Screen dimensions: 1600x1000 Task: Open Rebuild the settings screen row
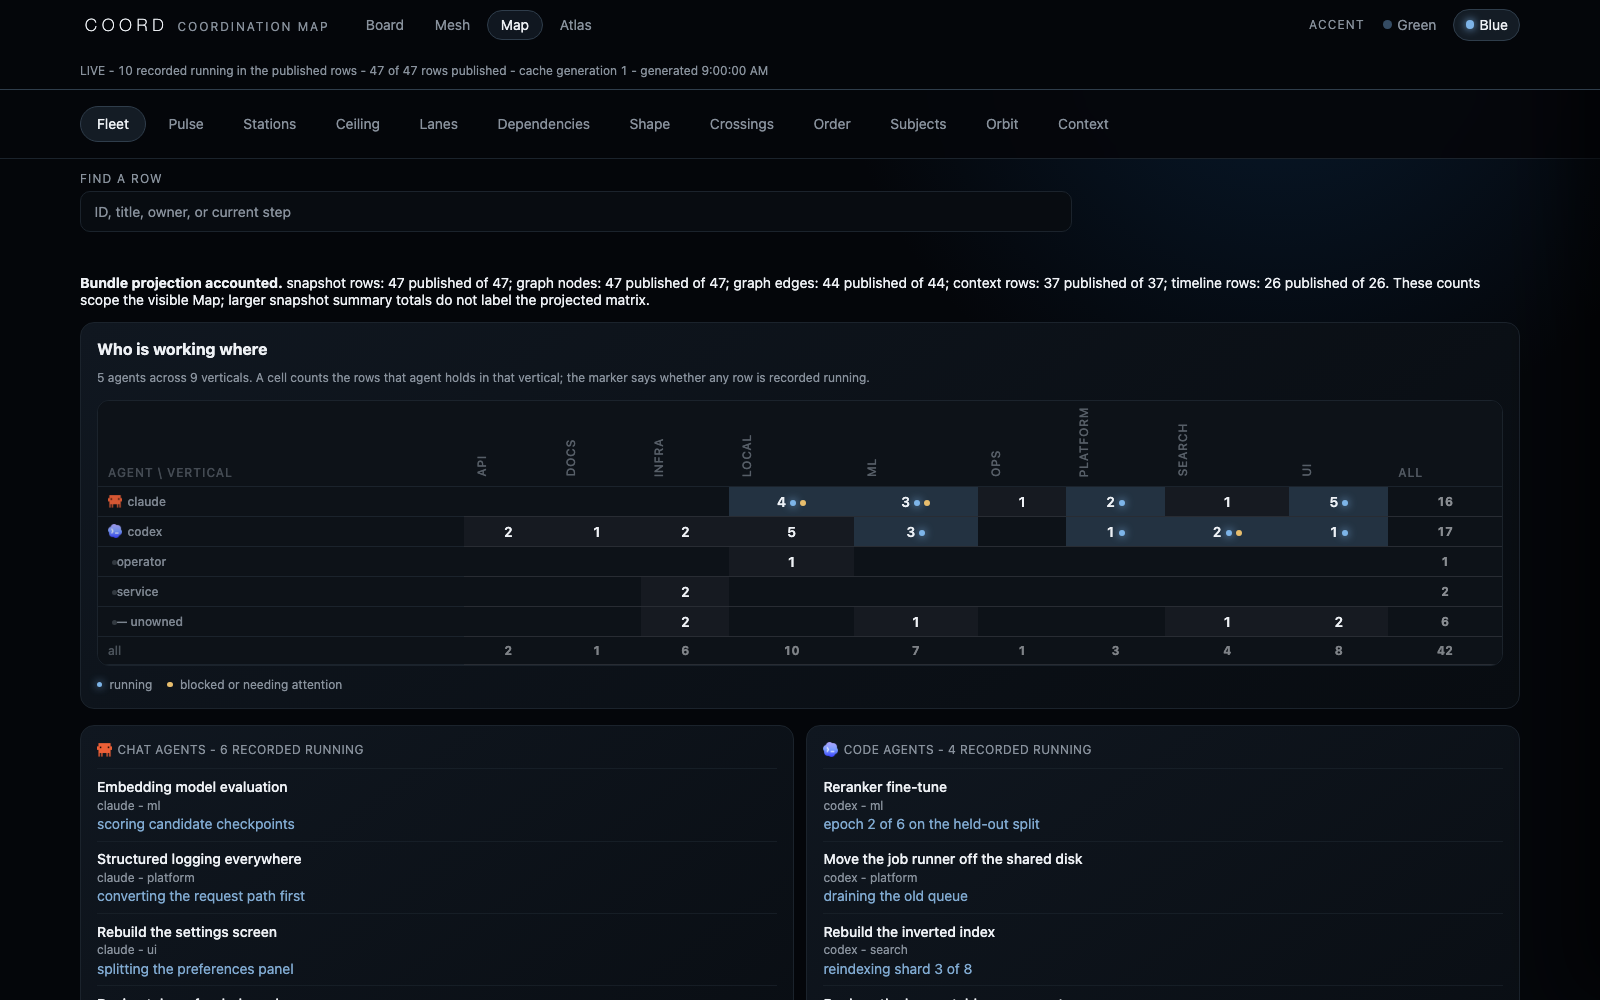tap(436, 950)
